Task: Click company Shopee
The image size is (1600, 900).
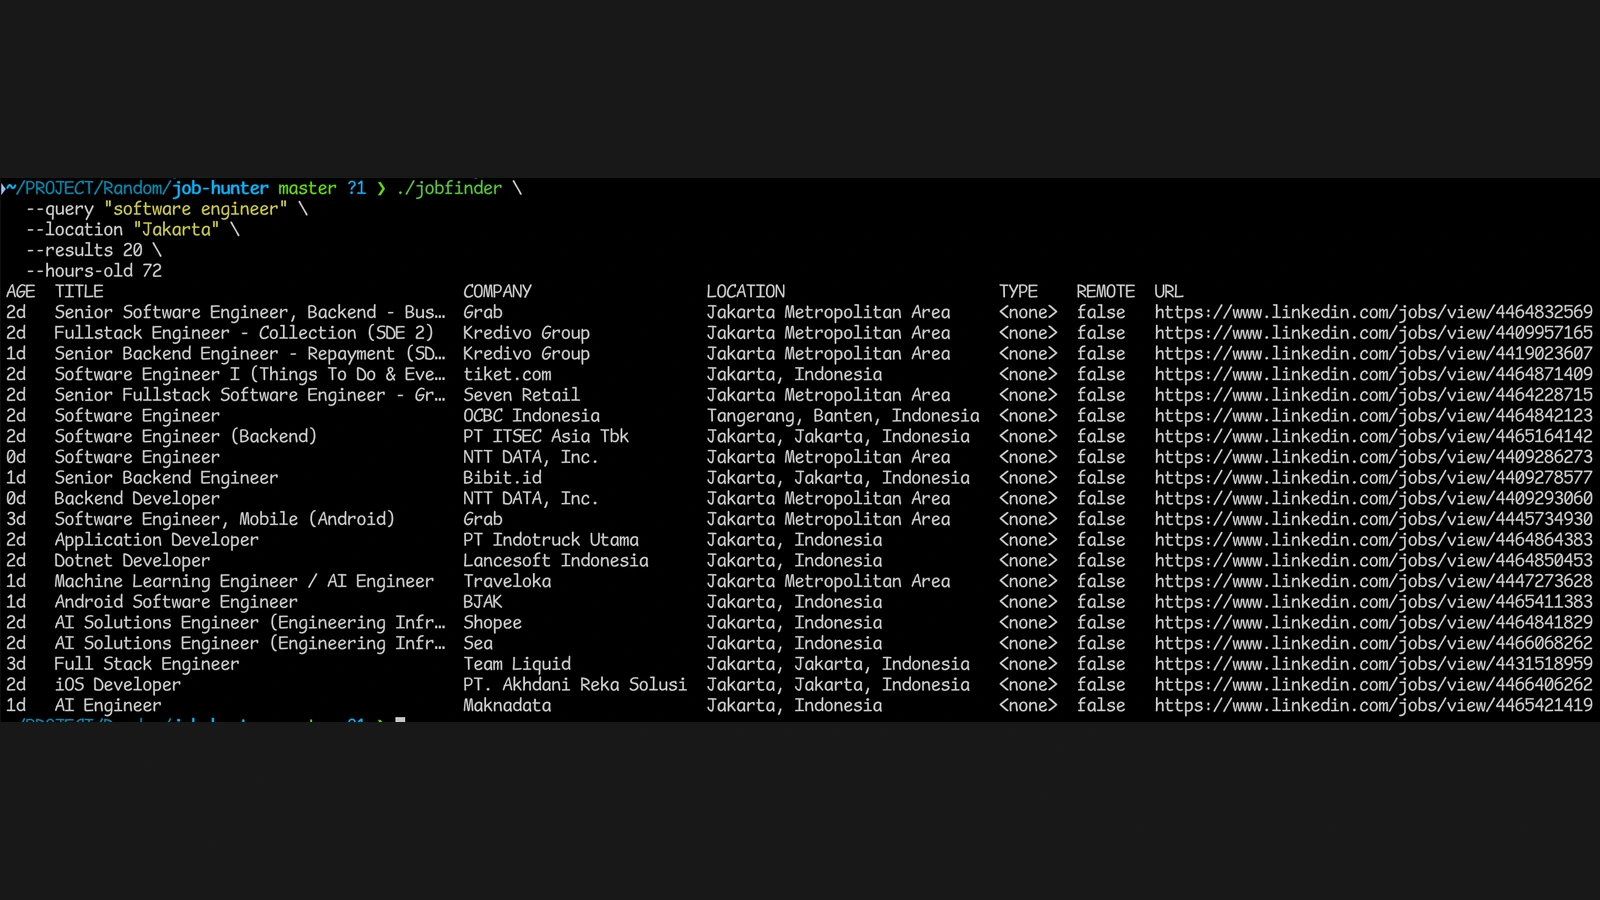Action: [x=492, y=622]
